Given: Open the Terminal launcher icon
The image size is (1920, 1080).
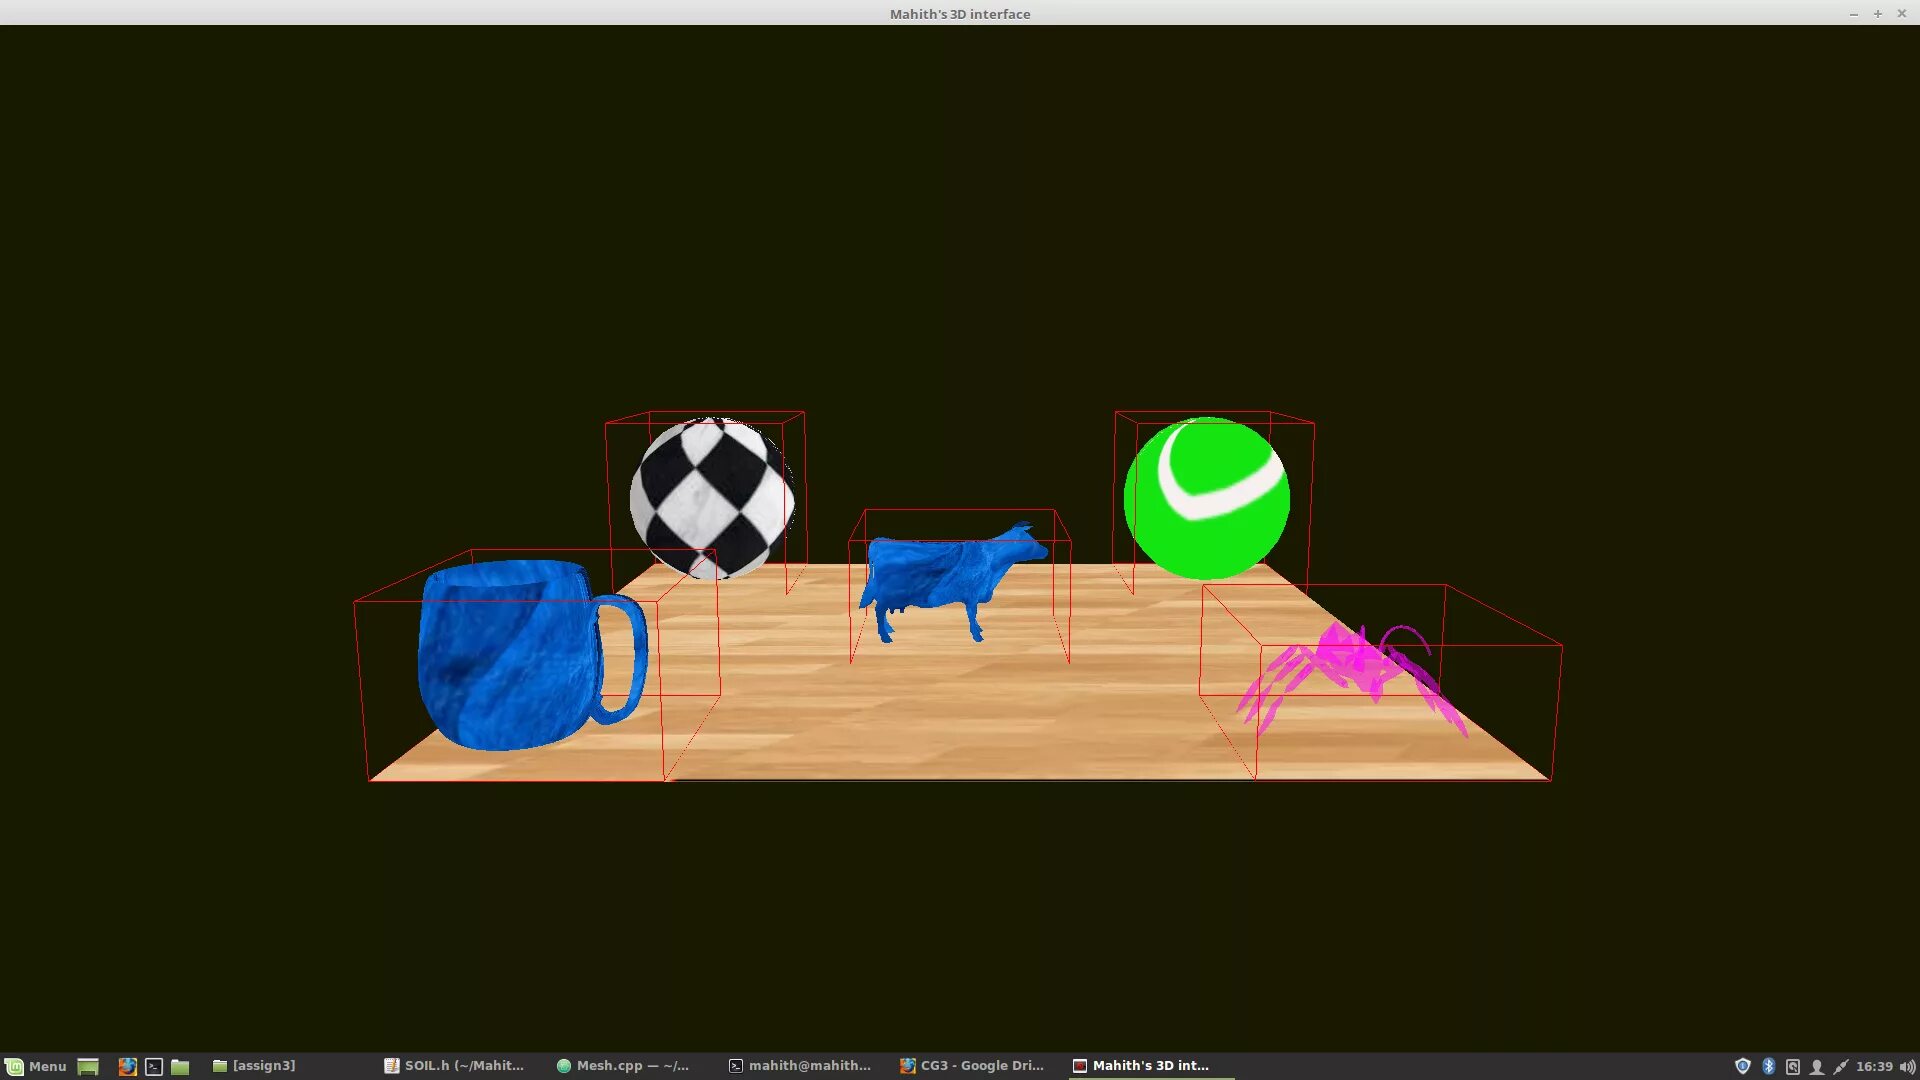Looking at the screenshot, I should coord(154,1066).
